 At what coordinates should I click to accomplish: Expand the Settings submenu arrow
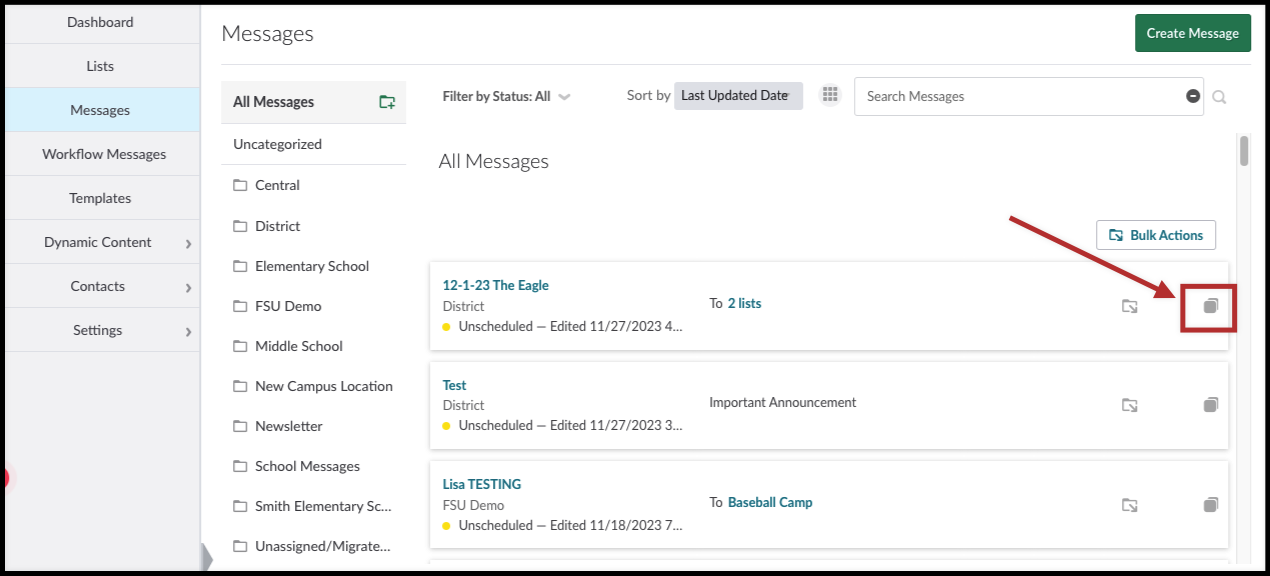coord(188,331)
